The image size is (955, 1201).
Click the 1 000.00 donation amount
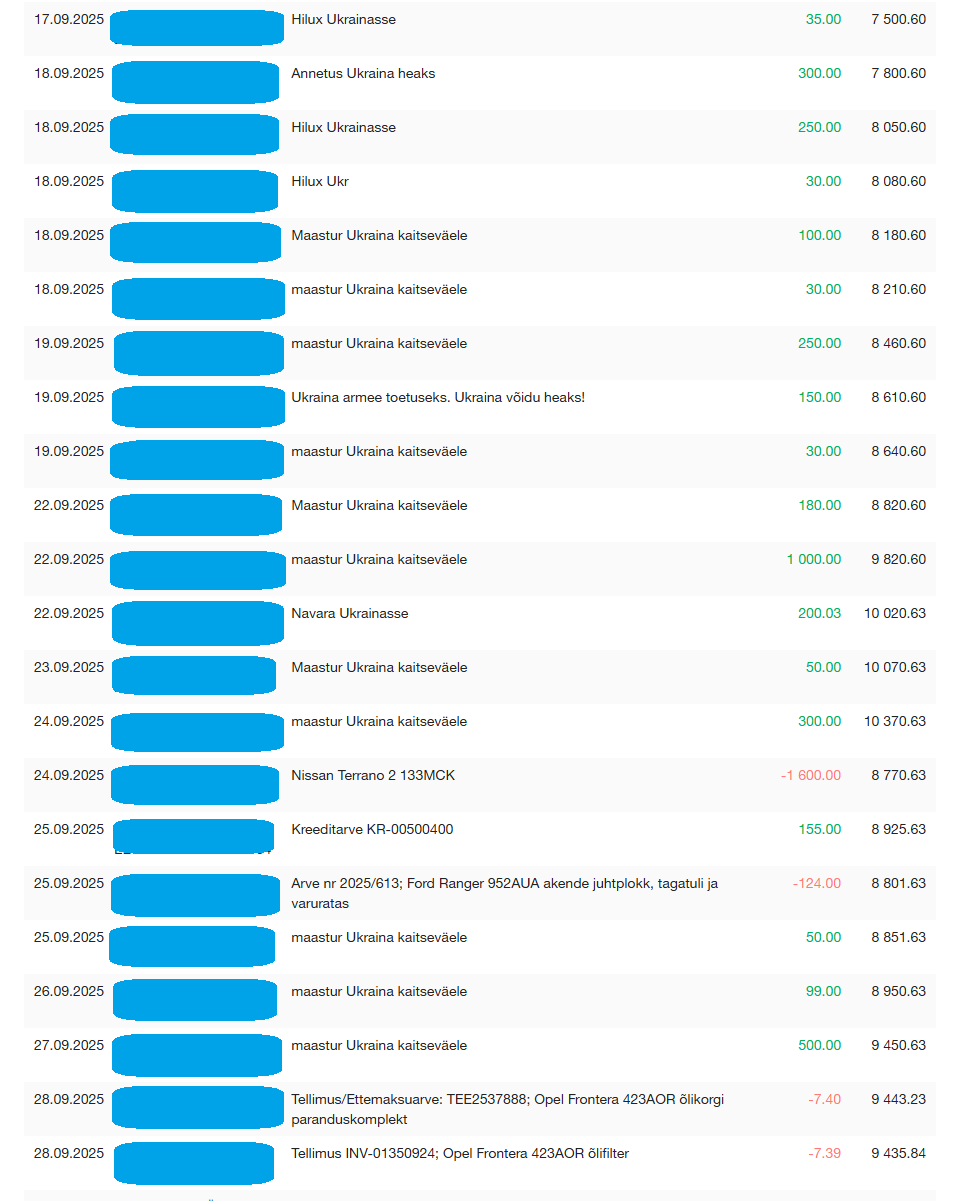point(813,559)
